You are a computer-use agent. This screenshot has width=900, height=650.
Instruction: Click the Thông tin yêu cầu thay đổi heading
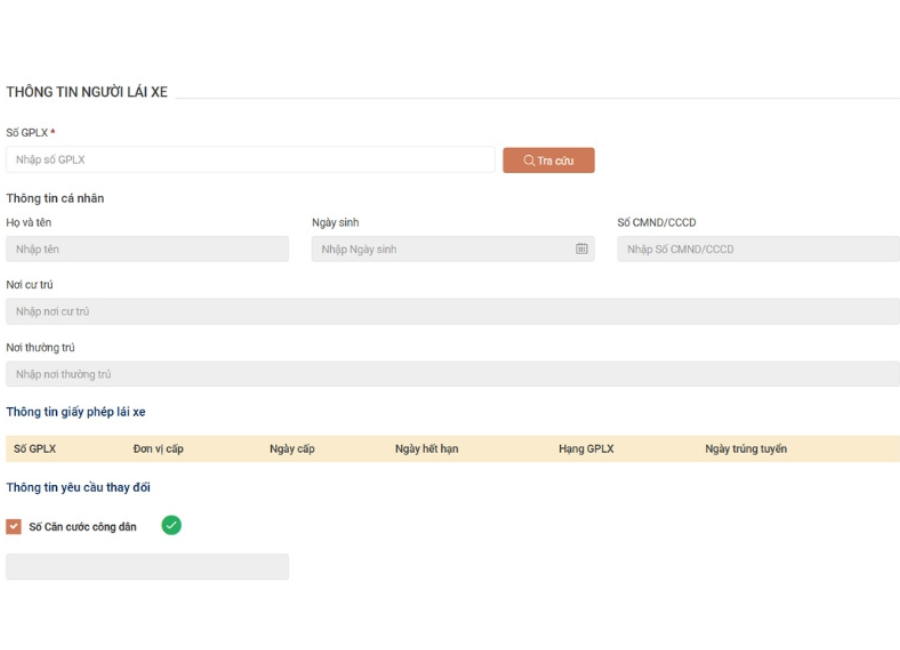pyautogui.click(x=78, y=488)
